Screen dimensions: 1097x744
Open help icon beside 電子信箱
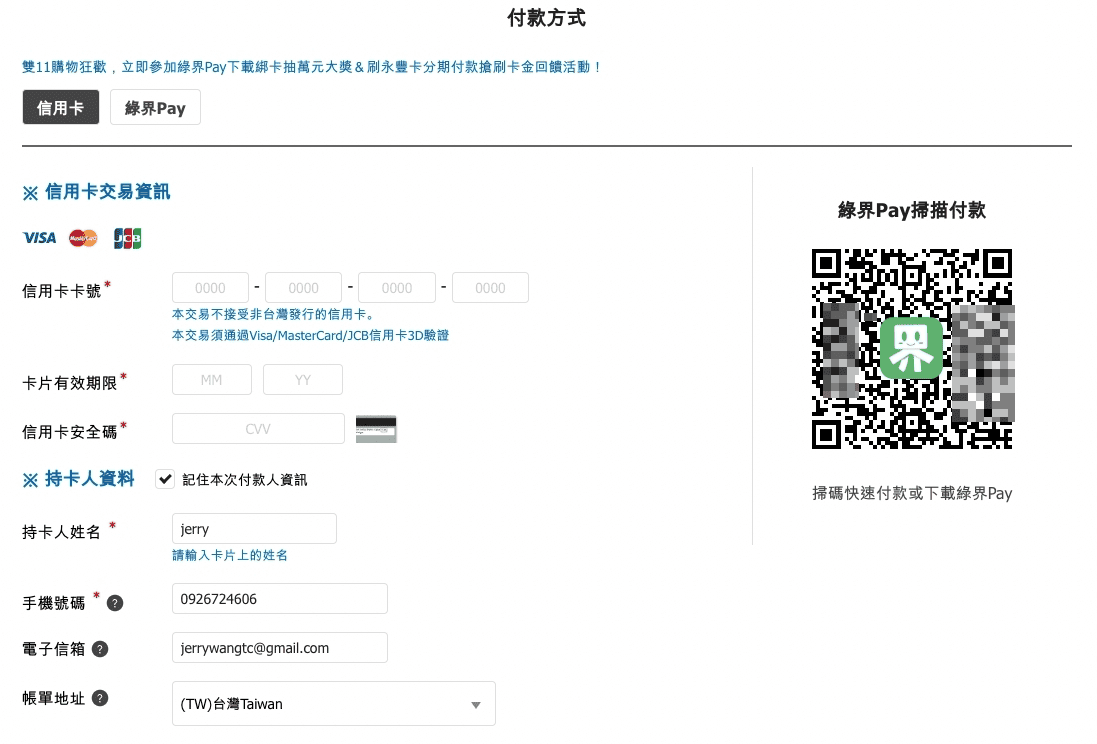(x=100, y=649)
